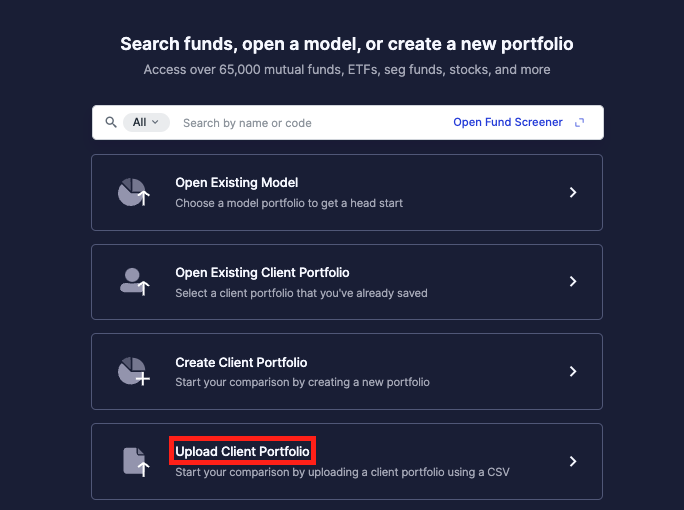Viewport: 684px width, 510px height.
Task: Expand Open Existing Client Portfolio via right chevron
Action: 573,281
